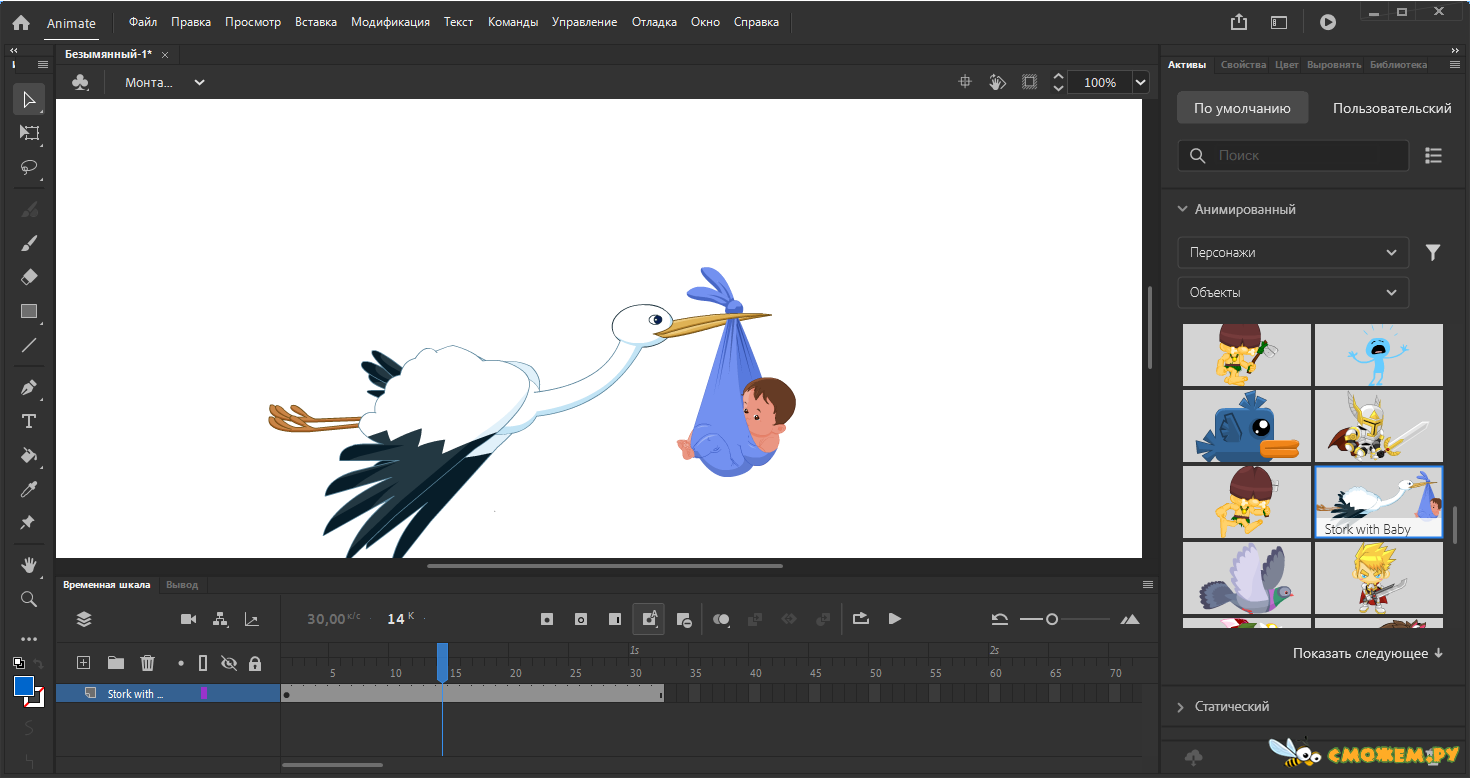Toggle visibility of all layers
This screenshot has width=1470, height=779.
point(229,662)
